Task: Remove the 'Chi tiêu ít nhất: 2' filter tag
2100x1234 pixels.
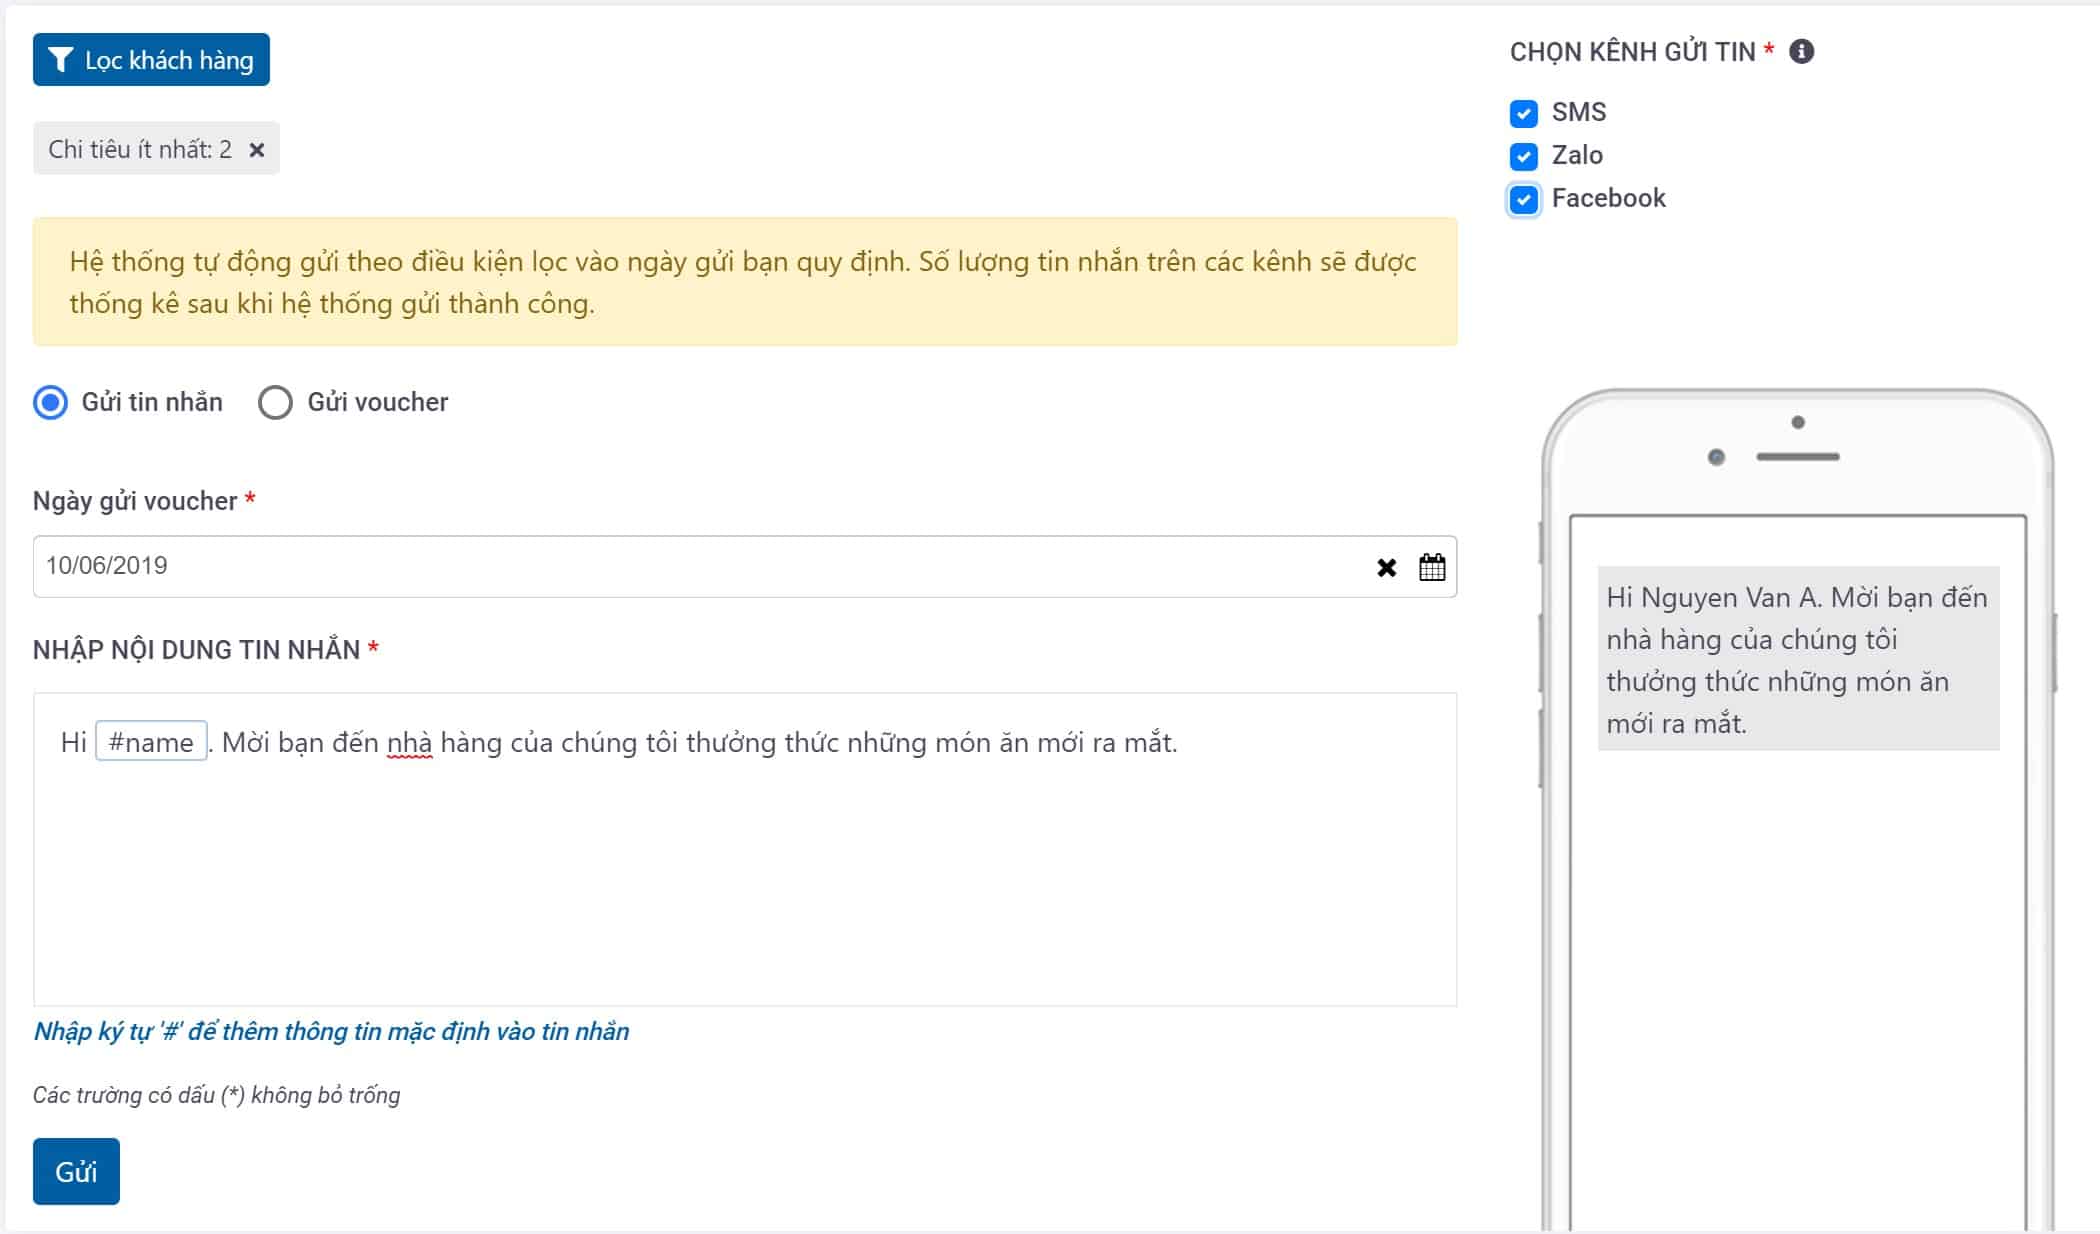Action: 257,150
